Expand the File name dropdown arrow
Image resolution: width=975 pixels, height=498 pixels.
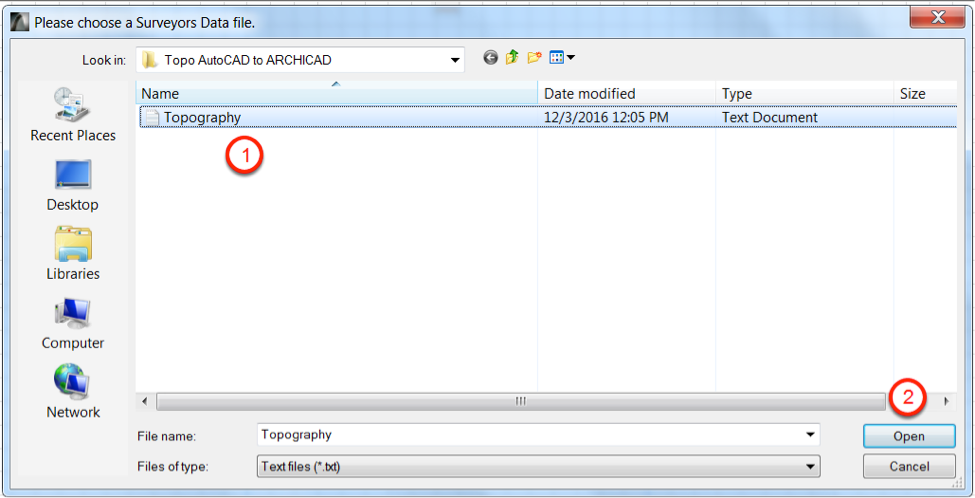pyautogui.click(x=810, y=435)
